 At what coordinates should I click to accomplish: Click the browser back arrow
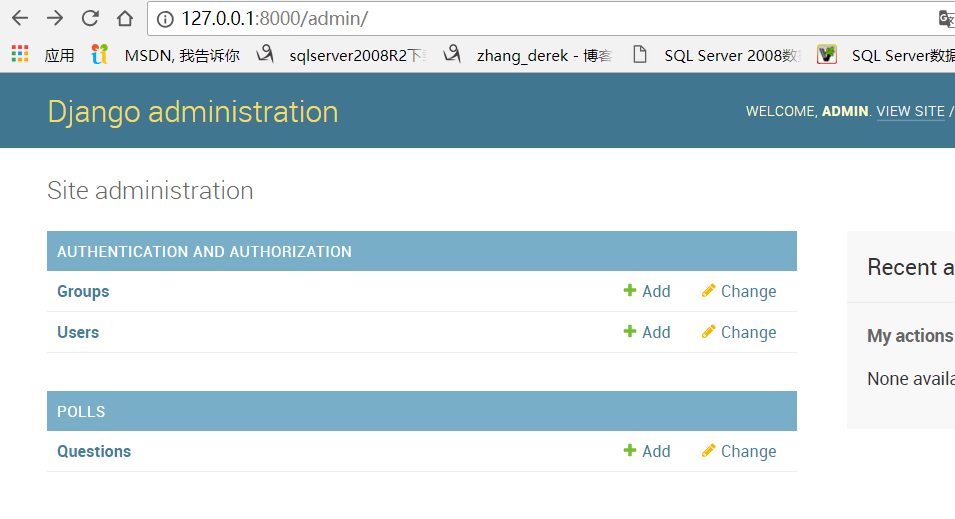pos(20,18)
